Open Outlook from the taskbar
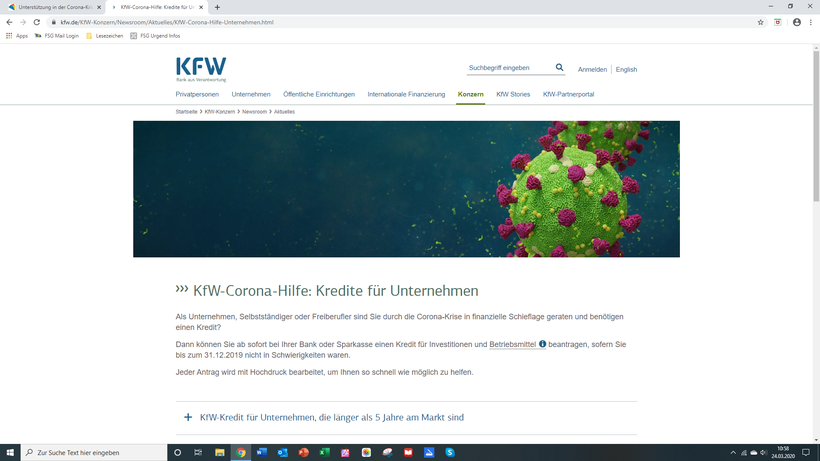The height and width of the screenshot is (461, 820). click(282, 453)
